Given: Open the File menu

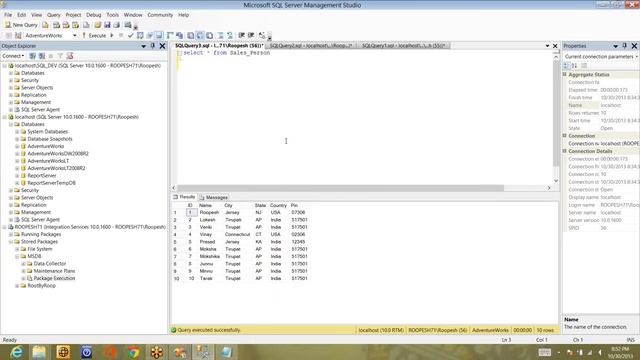Looking at the screenshot, I should coord(8,15).
